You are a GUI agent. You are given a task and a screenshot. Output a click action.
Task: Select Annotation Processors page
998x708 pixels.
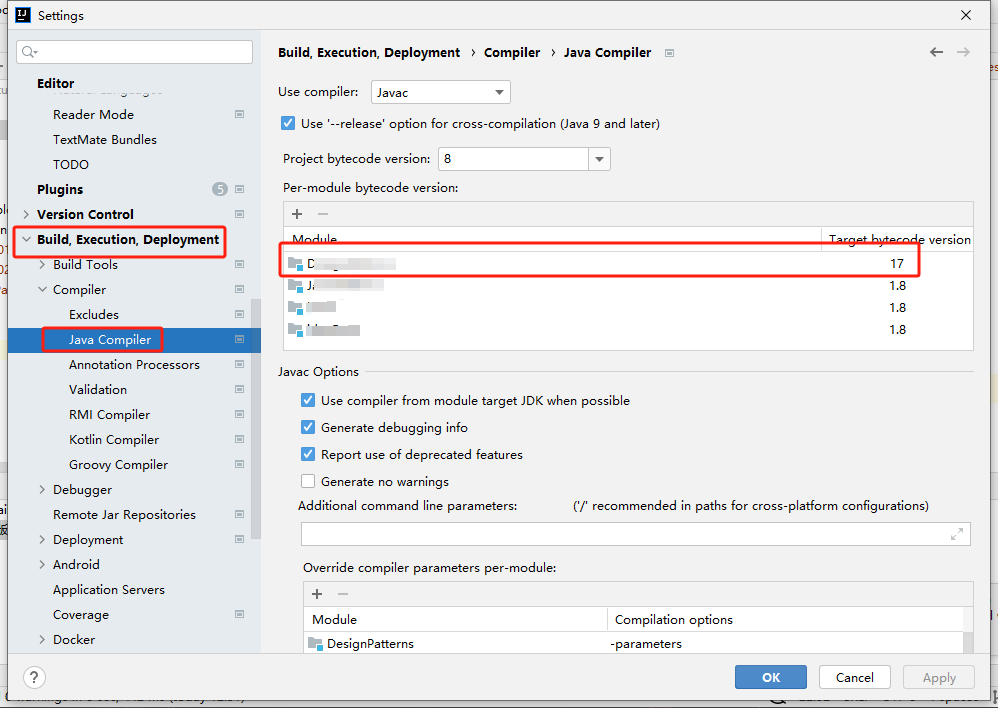tap(134, 364)
